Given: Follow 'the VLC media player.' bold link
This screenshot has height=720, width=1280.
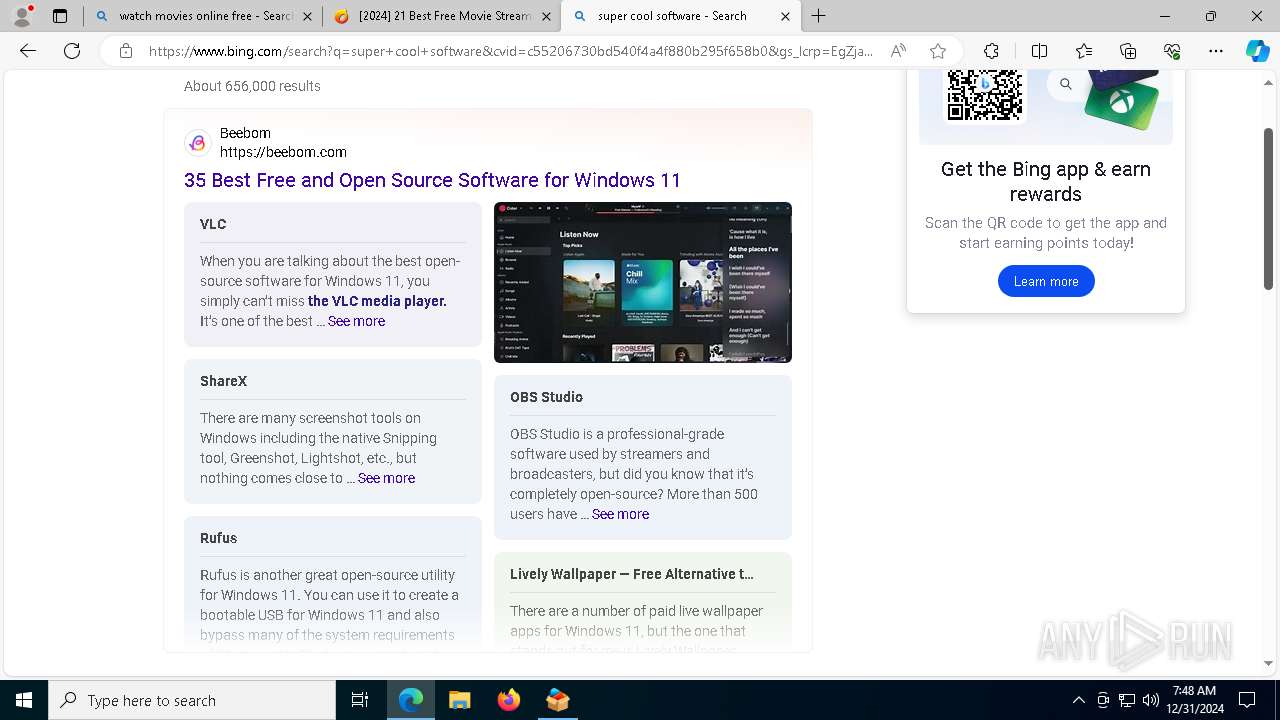Looking at the screenshot, I should 377,301.
